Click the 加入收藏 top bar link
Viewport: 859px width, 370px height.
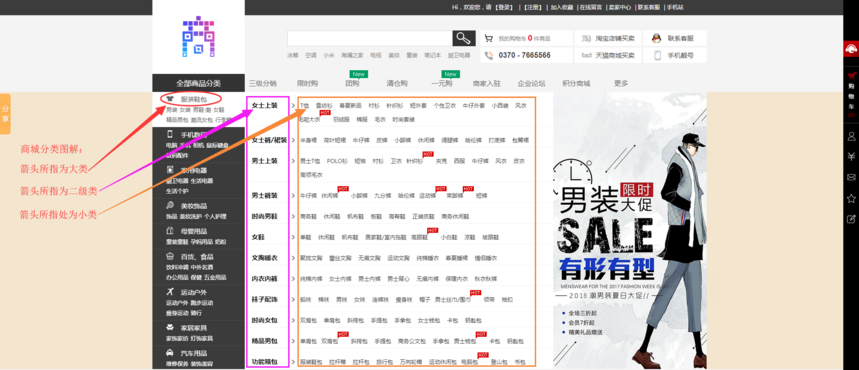click(562, 7)
